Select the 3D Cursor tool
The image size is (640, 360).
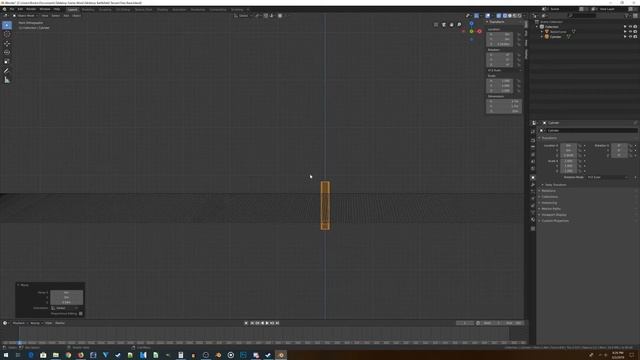[7, 34]
